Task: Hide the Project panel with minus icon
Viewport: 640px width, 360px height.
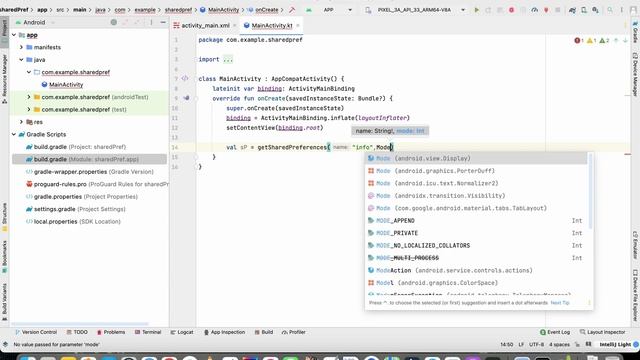Action: tap(163, 22)
